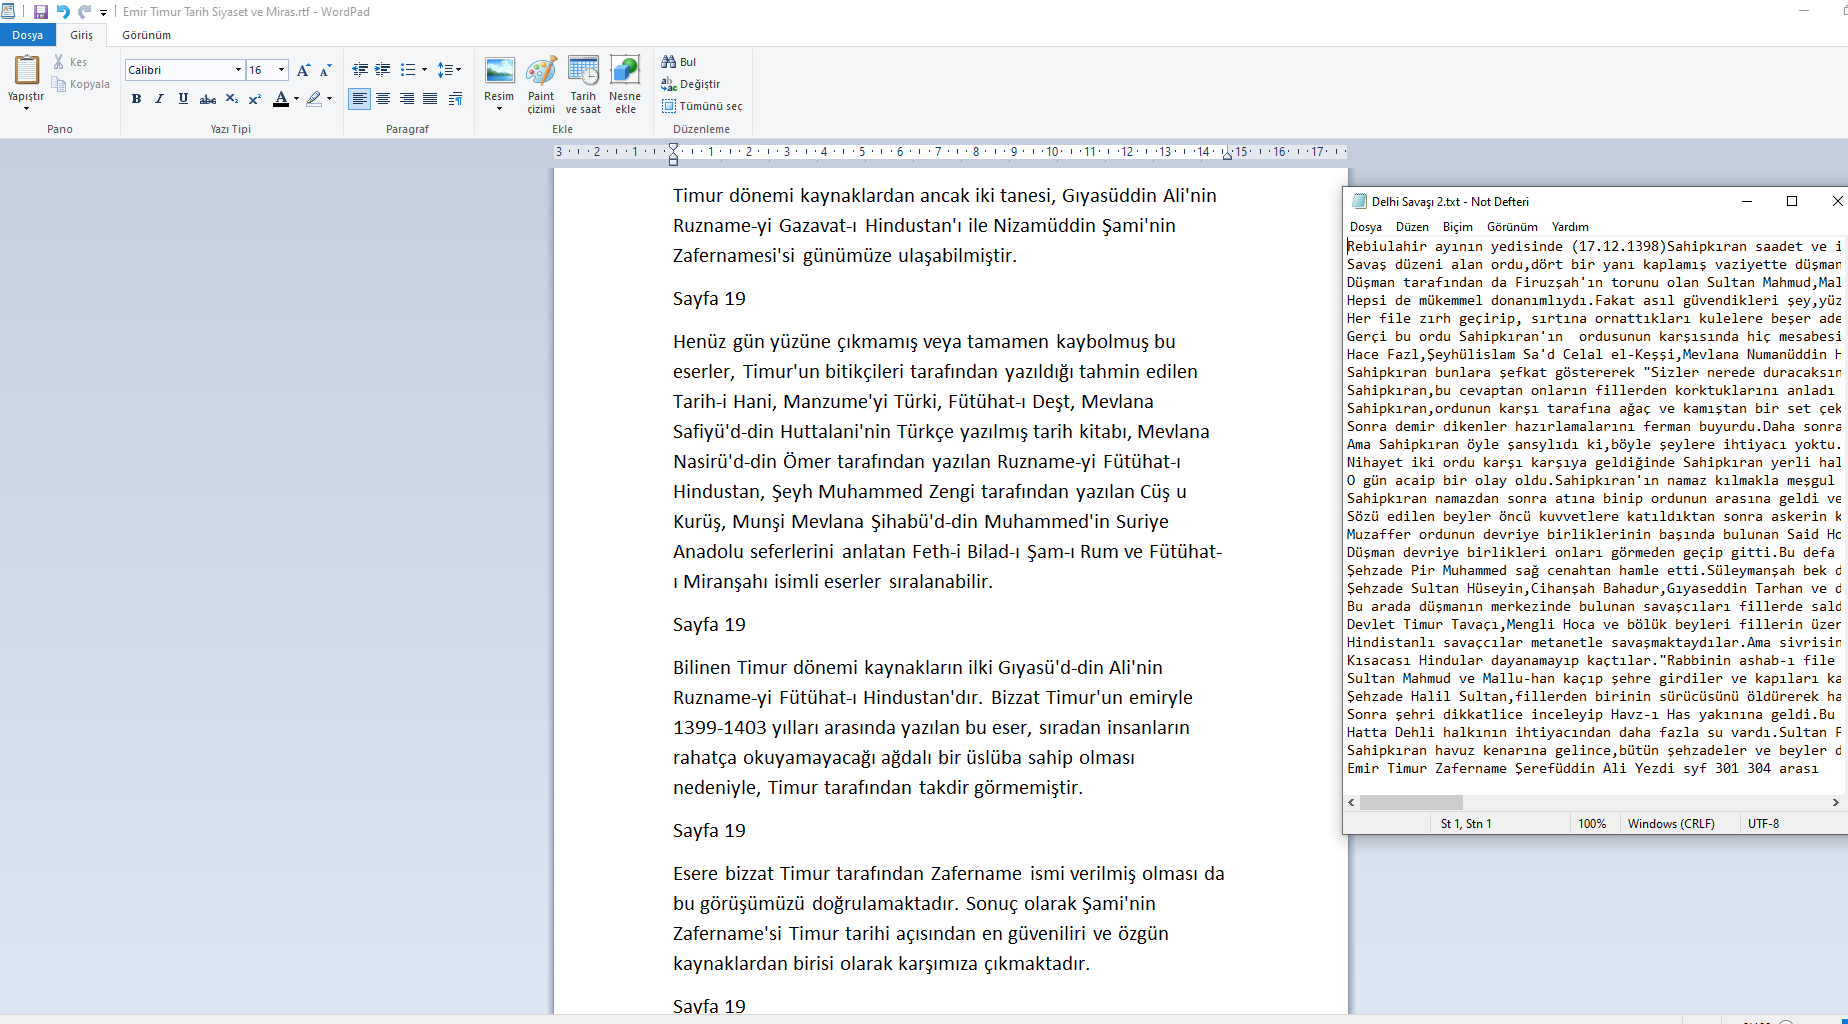Open the highlight color dropdown arrow
Screen dimensions: 1848x1024
(x=329, y=99)
